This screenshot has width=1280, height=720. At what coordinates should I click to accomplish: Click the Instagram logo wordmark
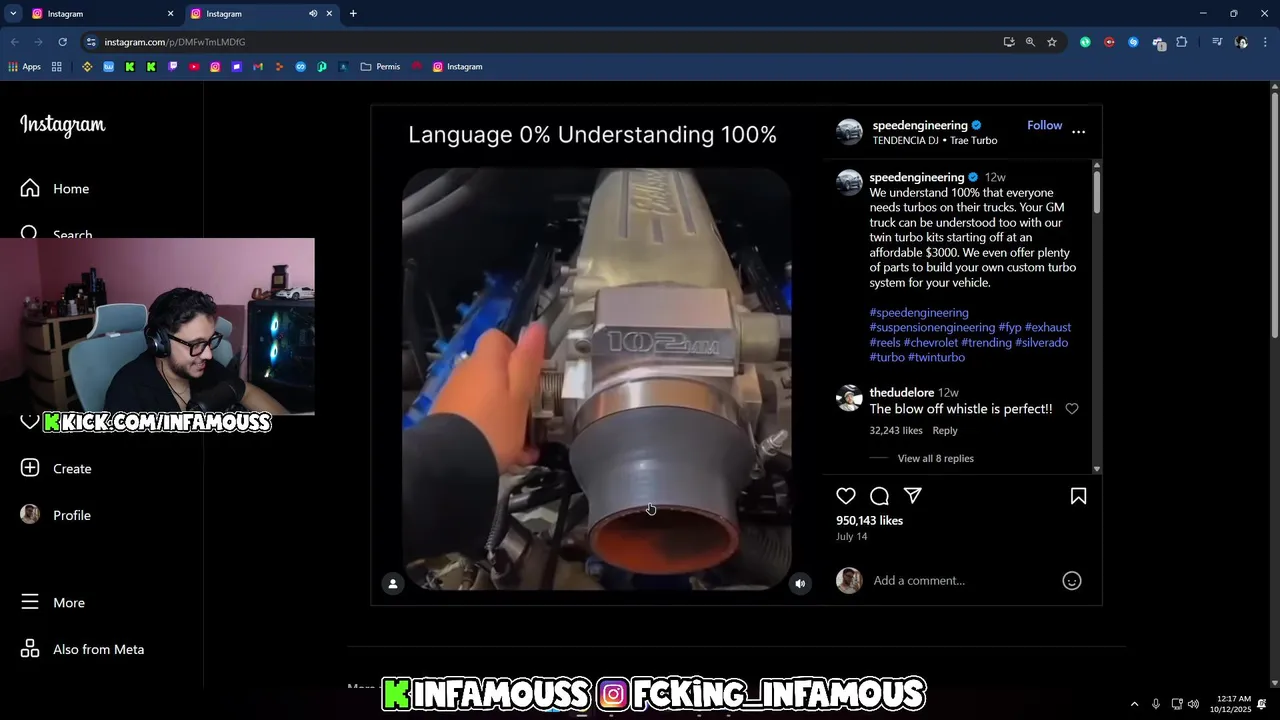click(63, 125)
